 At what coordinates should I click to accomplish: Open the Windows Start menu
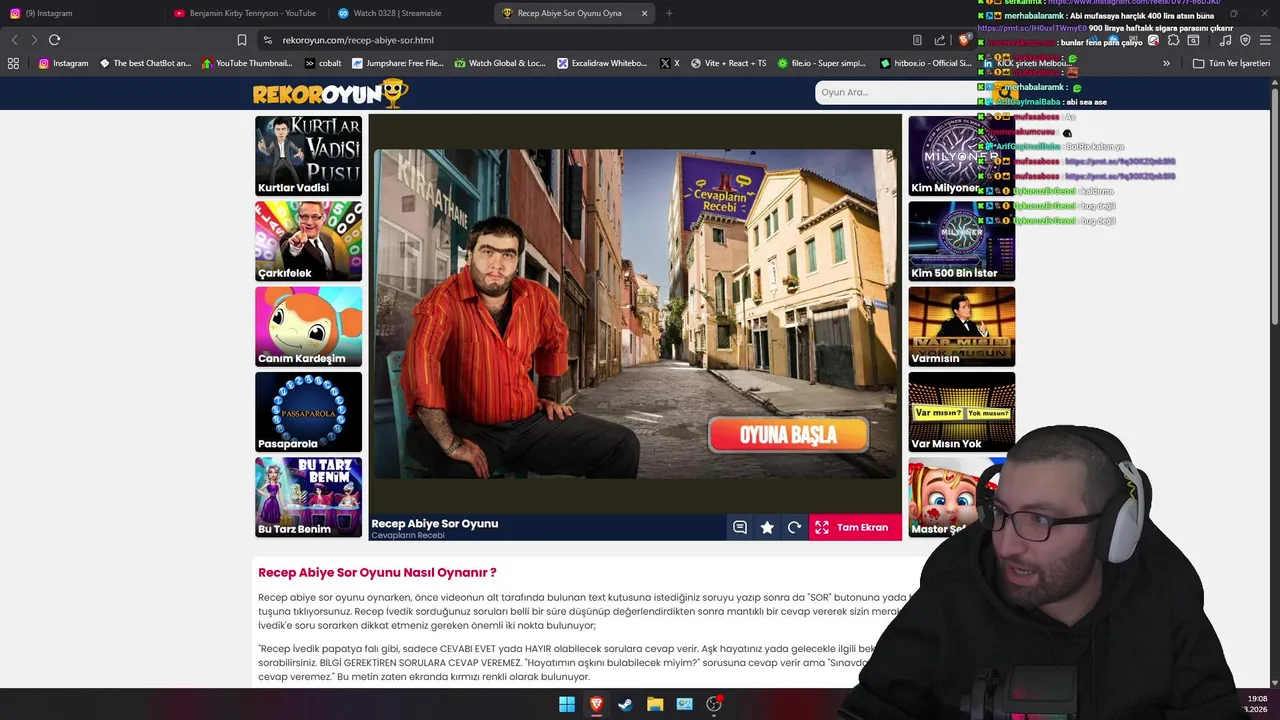click(x=567, y=704)
